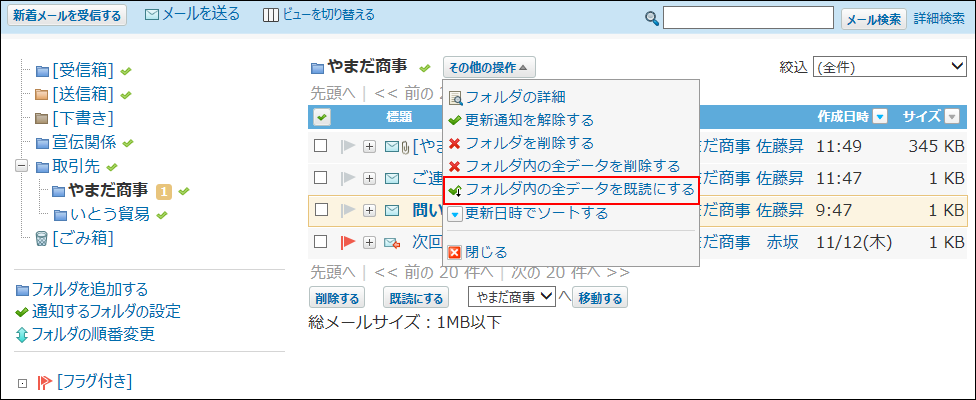The image size is (976, 400).
Task: Open 通知するフォルダの設定 link
Action: (x=106, y=311)
